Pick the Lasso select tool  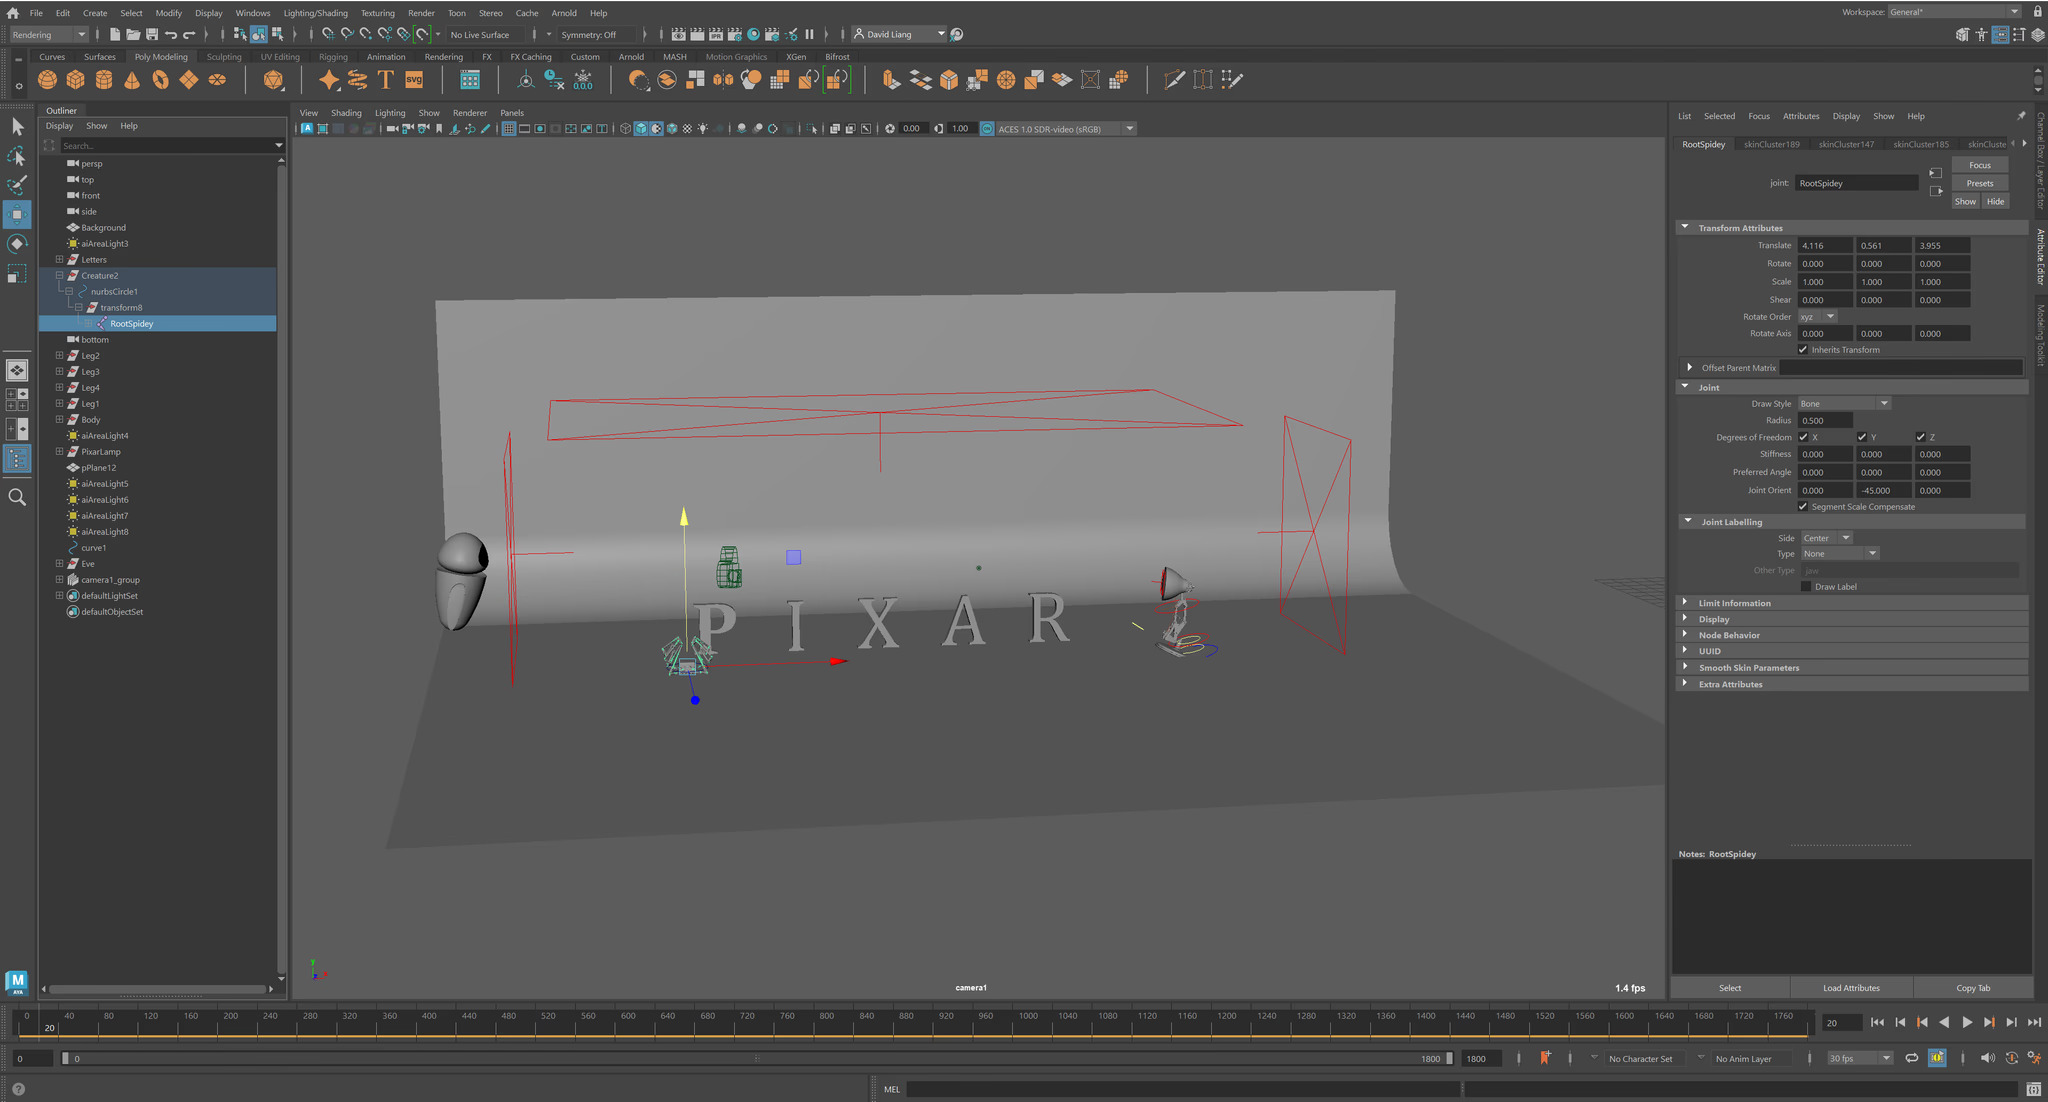point(17,156)
